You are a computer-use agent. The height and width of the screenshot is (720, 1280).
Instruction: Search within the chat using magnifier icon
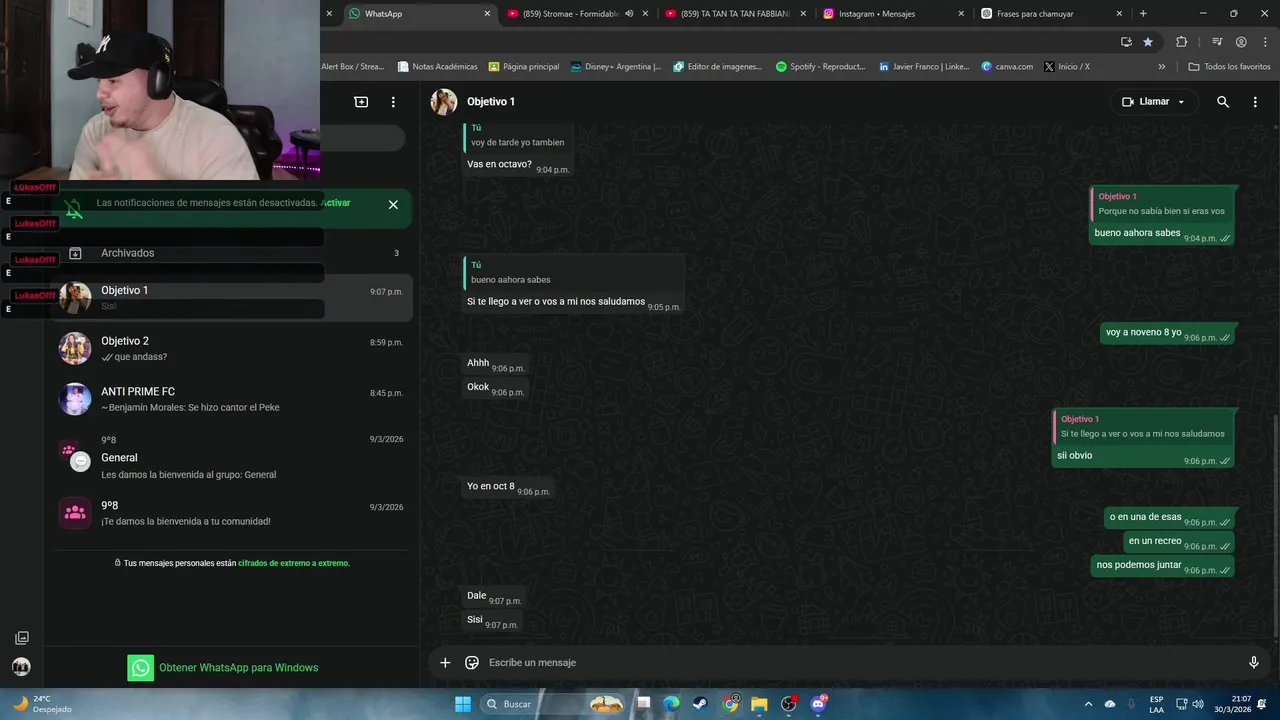coord(1223,102)
